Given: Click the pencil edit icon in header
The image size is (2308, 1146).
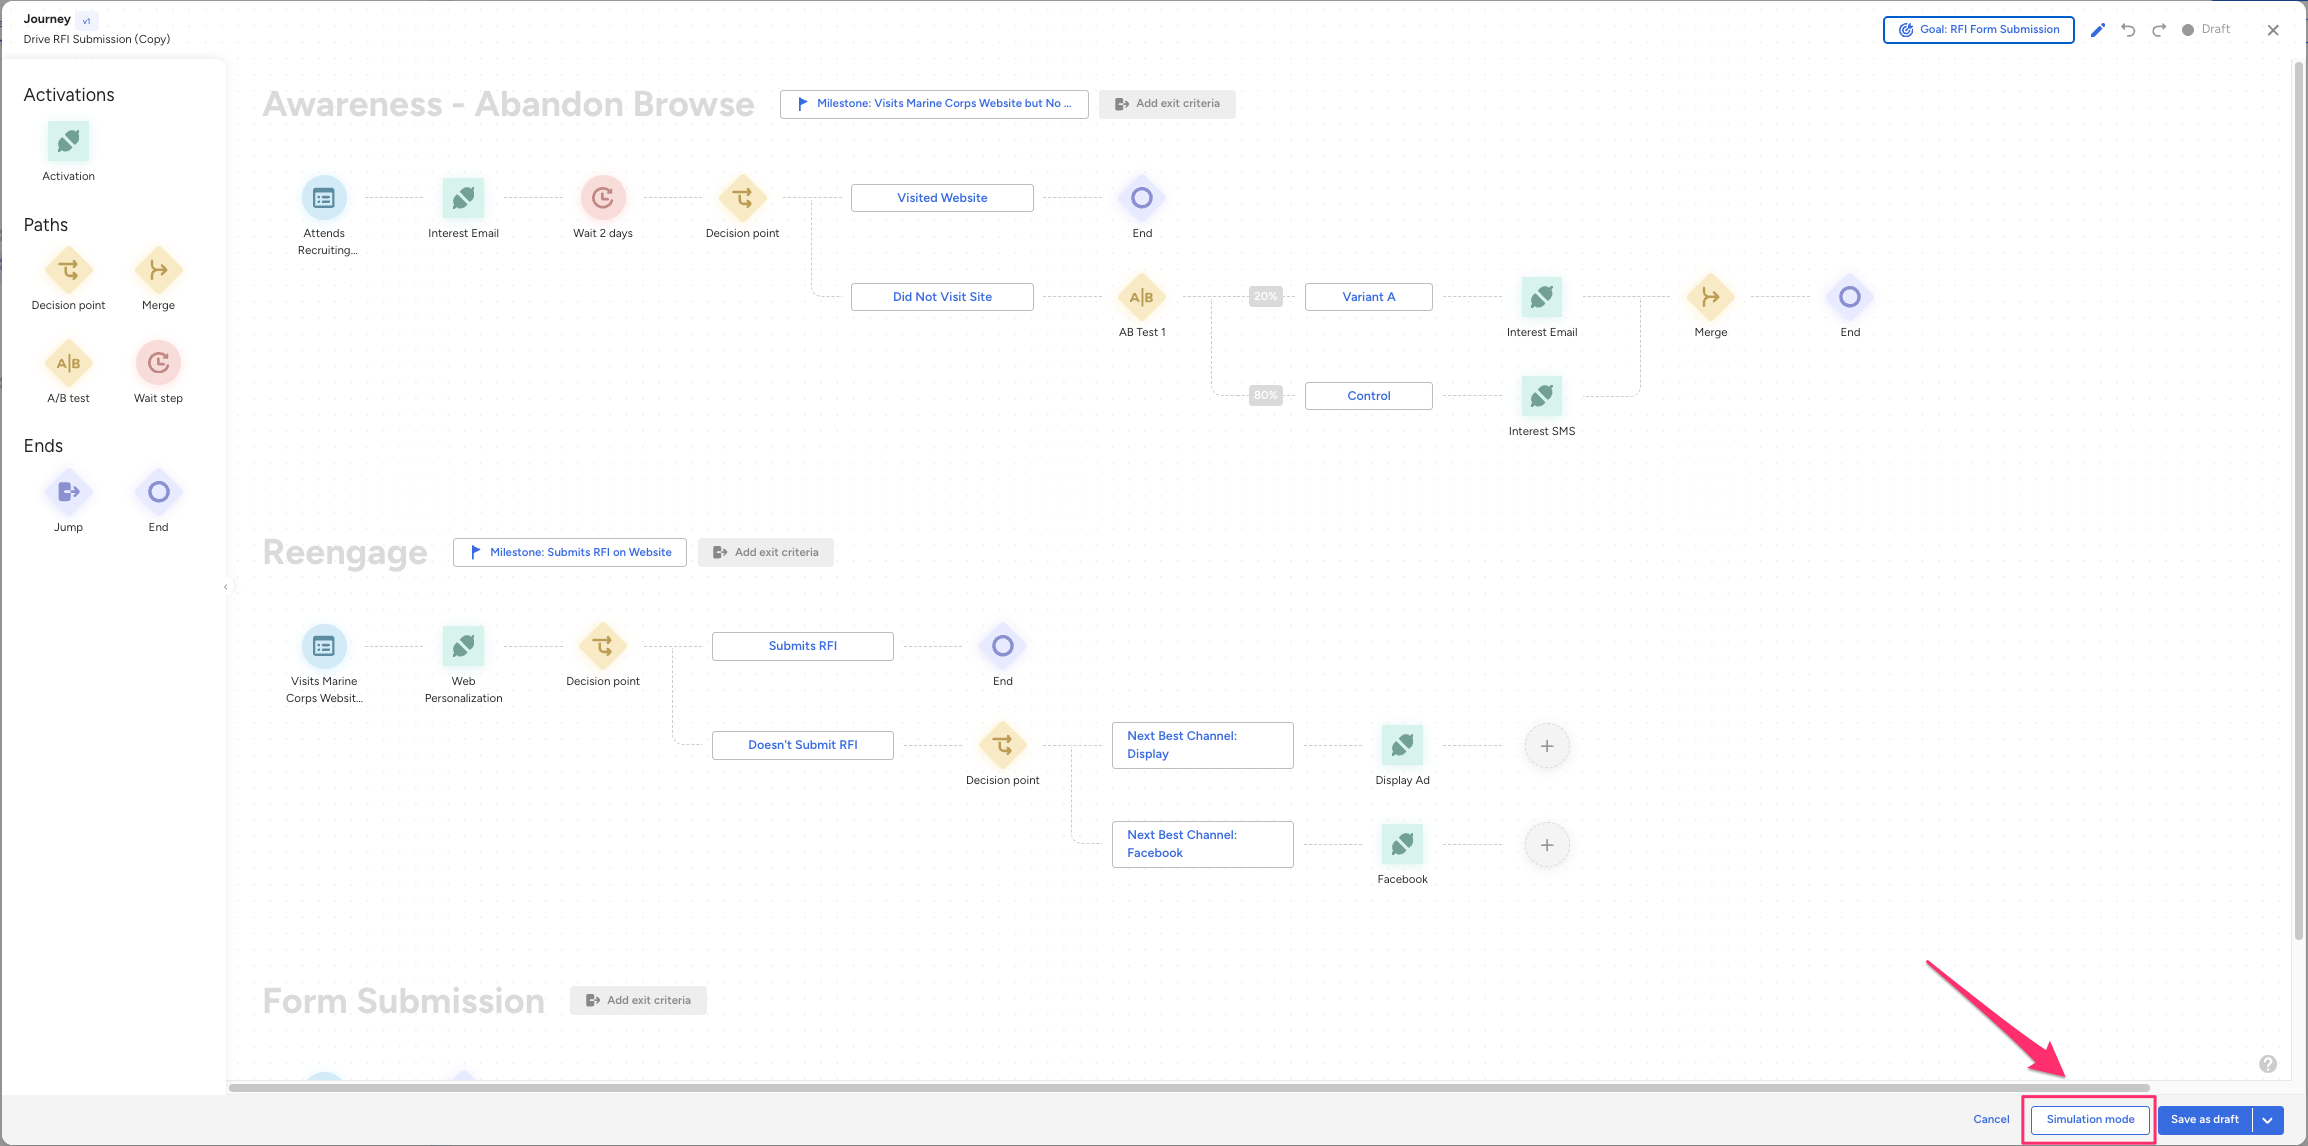Looking at the screenshot, I should 2098,30.
